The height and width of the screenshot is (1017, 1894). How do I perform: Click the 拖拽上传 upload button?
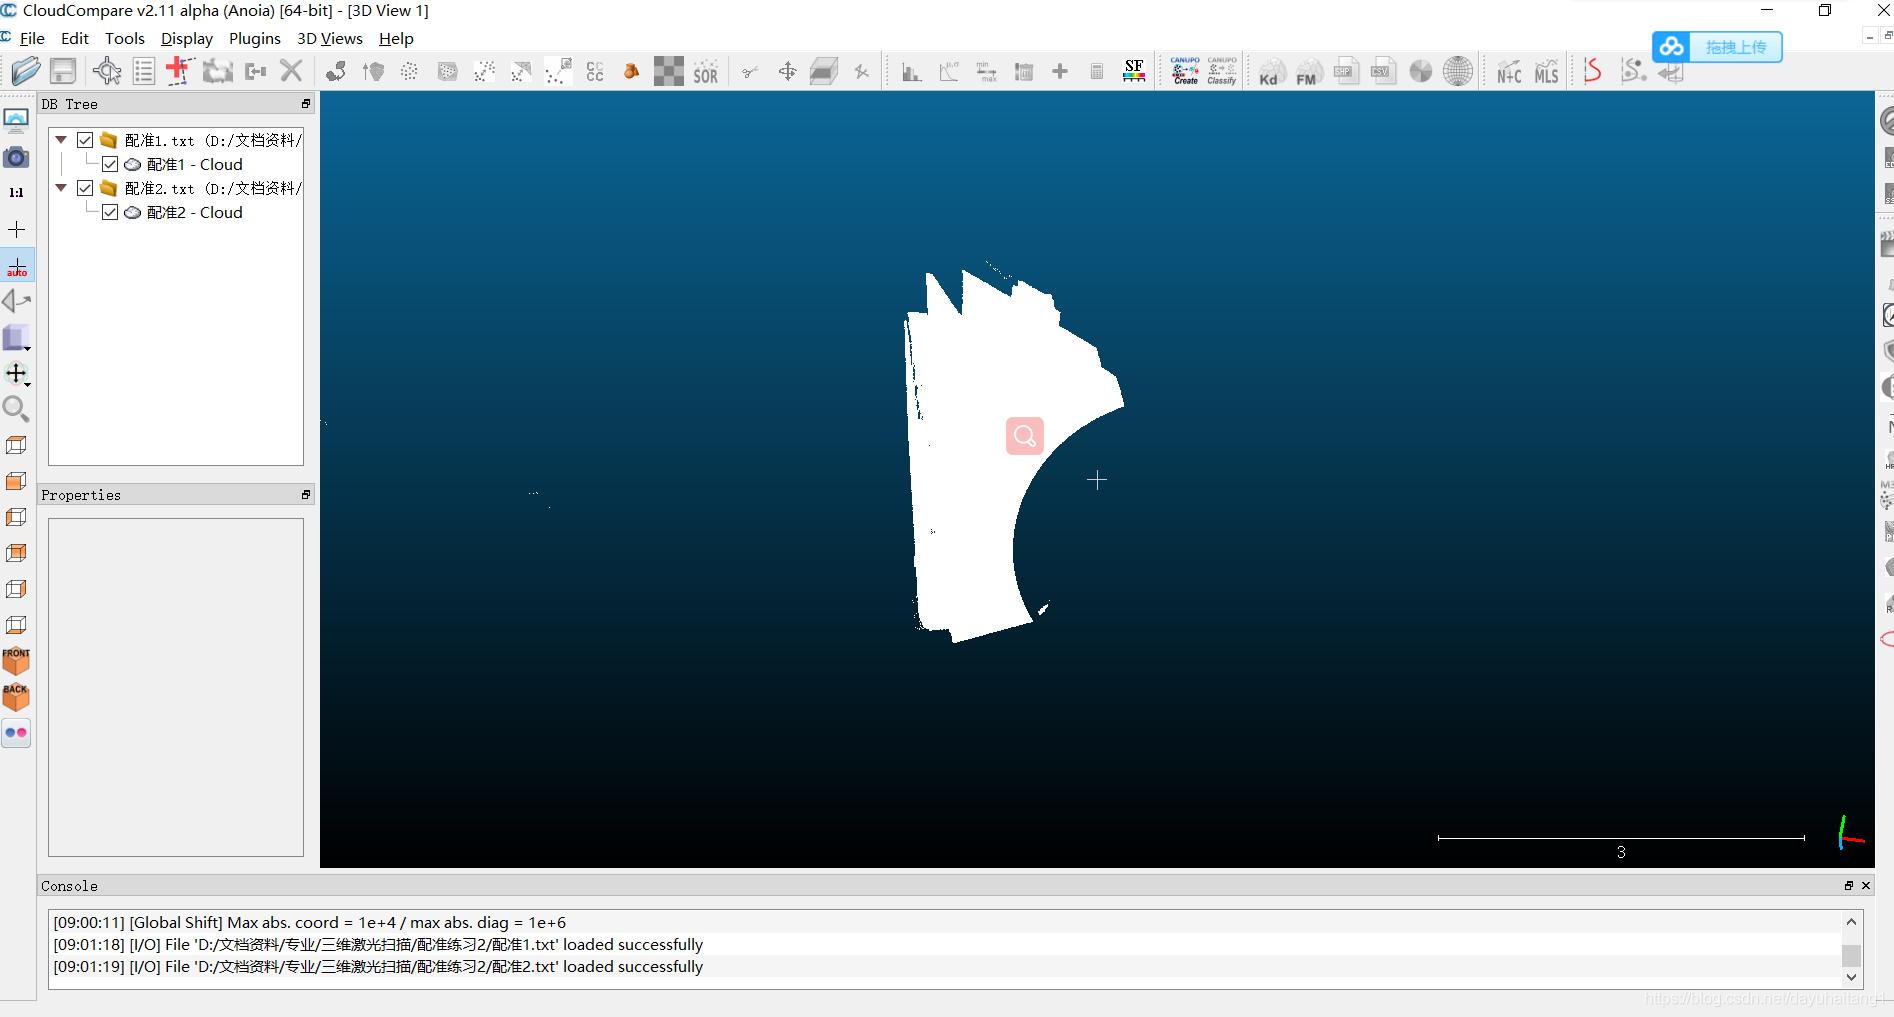pyautogui.click(x=1717, y=47)
